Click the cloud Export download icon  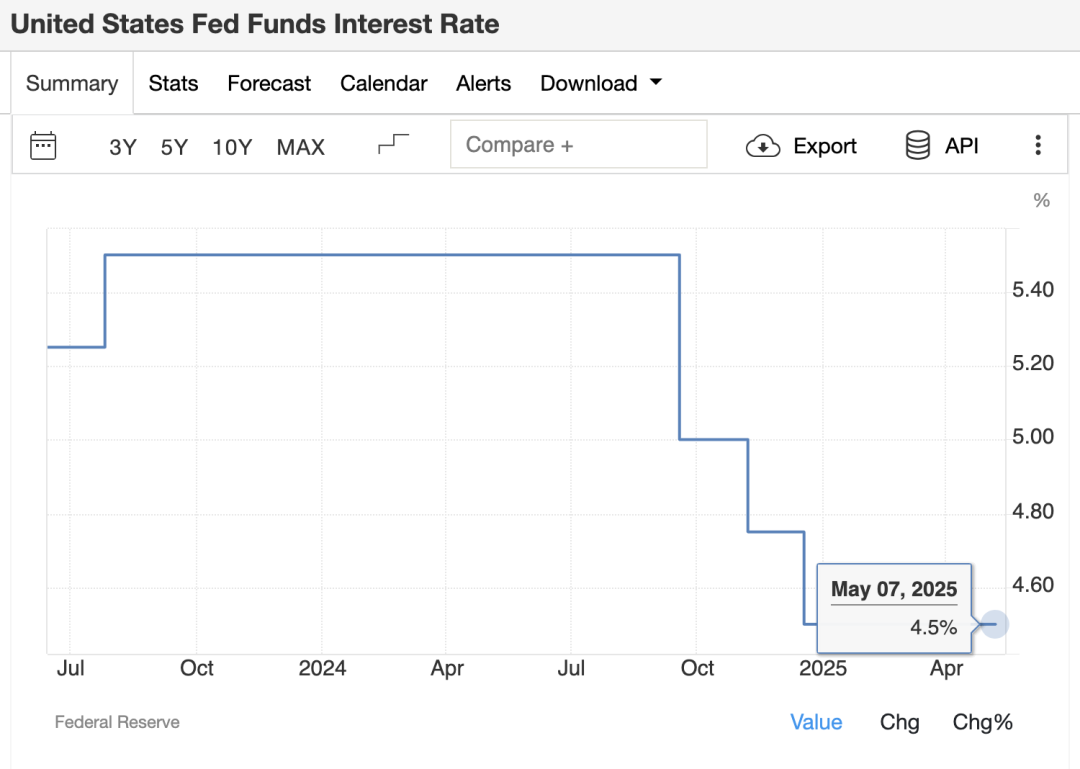tap(763, 146)
